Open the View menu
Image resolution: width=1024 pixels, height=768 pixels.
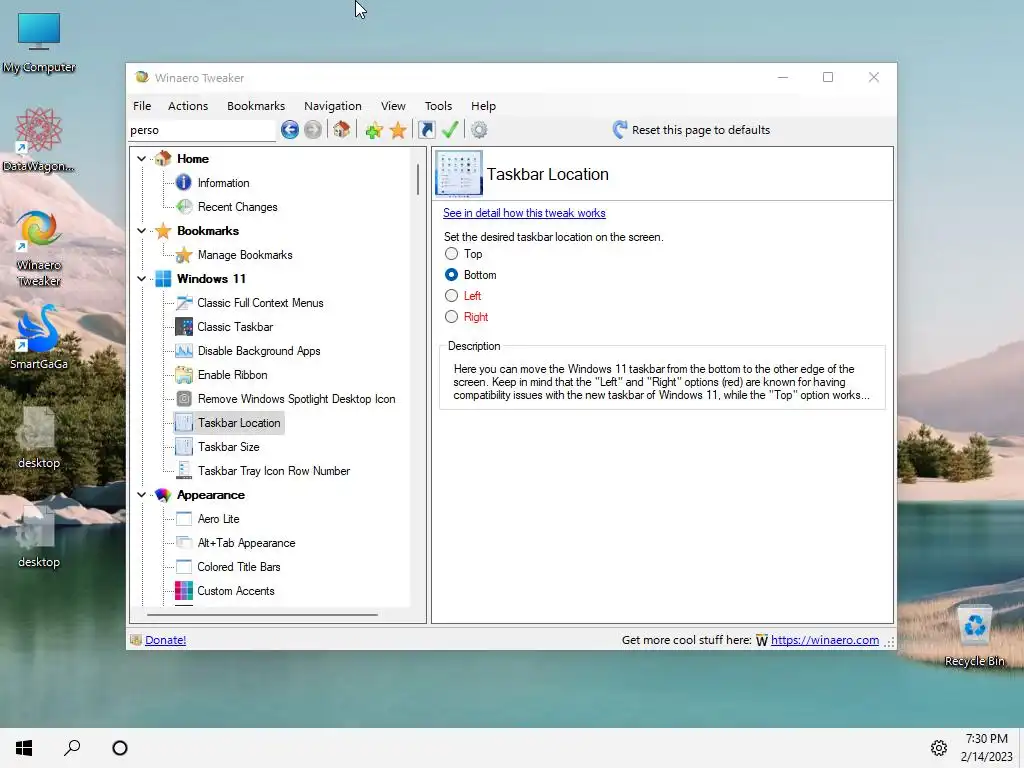click(393, 106)
